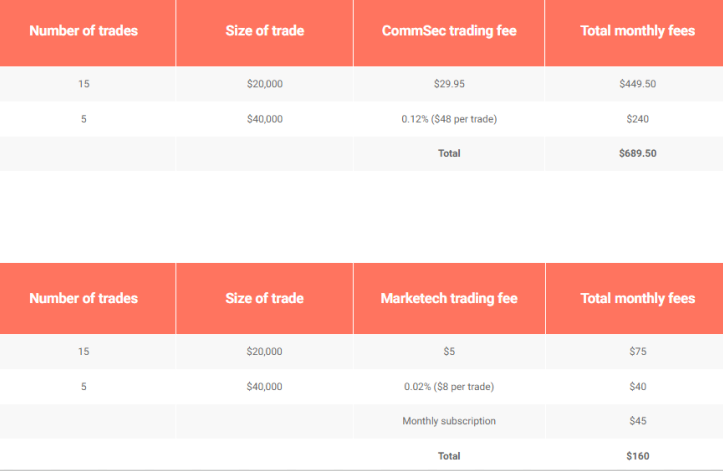Click the CommSec trading fee column header
This screenshot has width=723, height=471.
coord(449,31)
